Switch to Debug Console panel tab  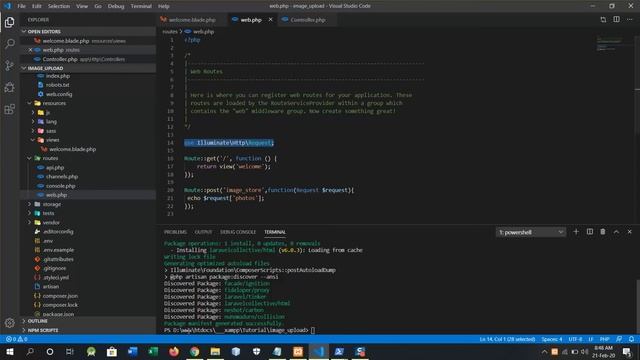pyautogui.click(x=238, y=232)
